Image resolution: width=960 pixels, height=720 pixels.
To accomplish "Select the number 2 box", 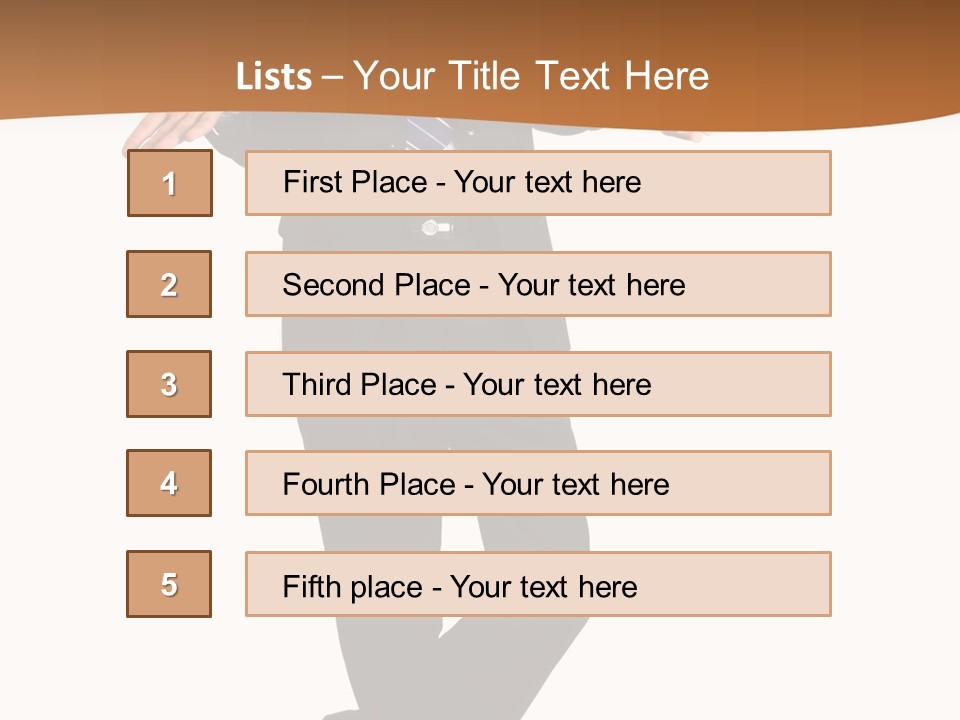I will [x=169, y=284].
